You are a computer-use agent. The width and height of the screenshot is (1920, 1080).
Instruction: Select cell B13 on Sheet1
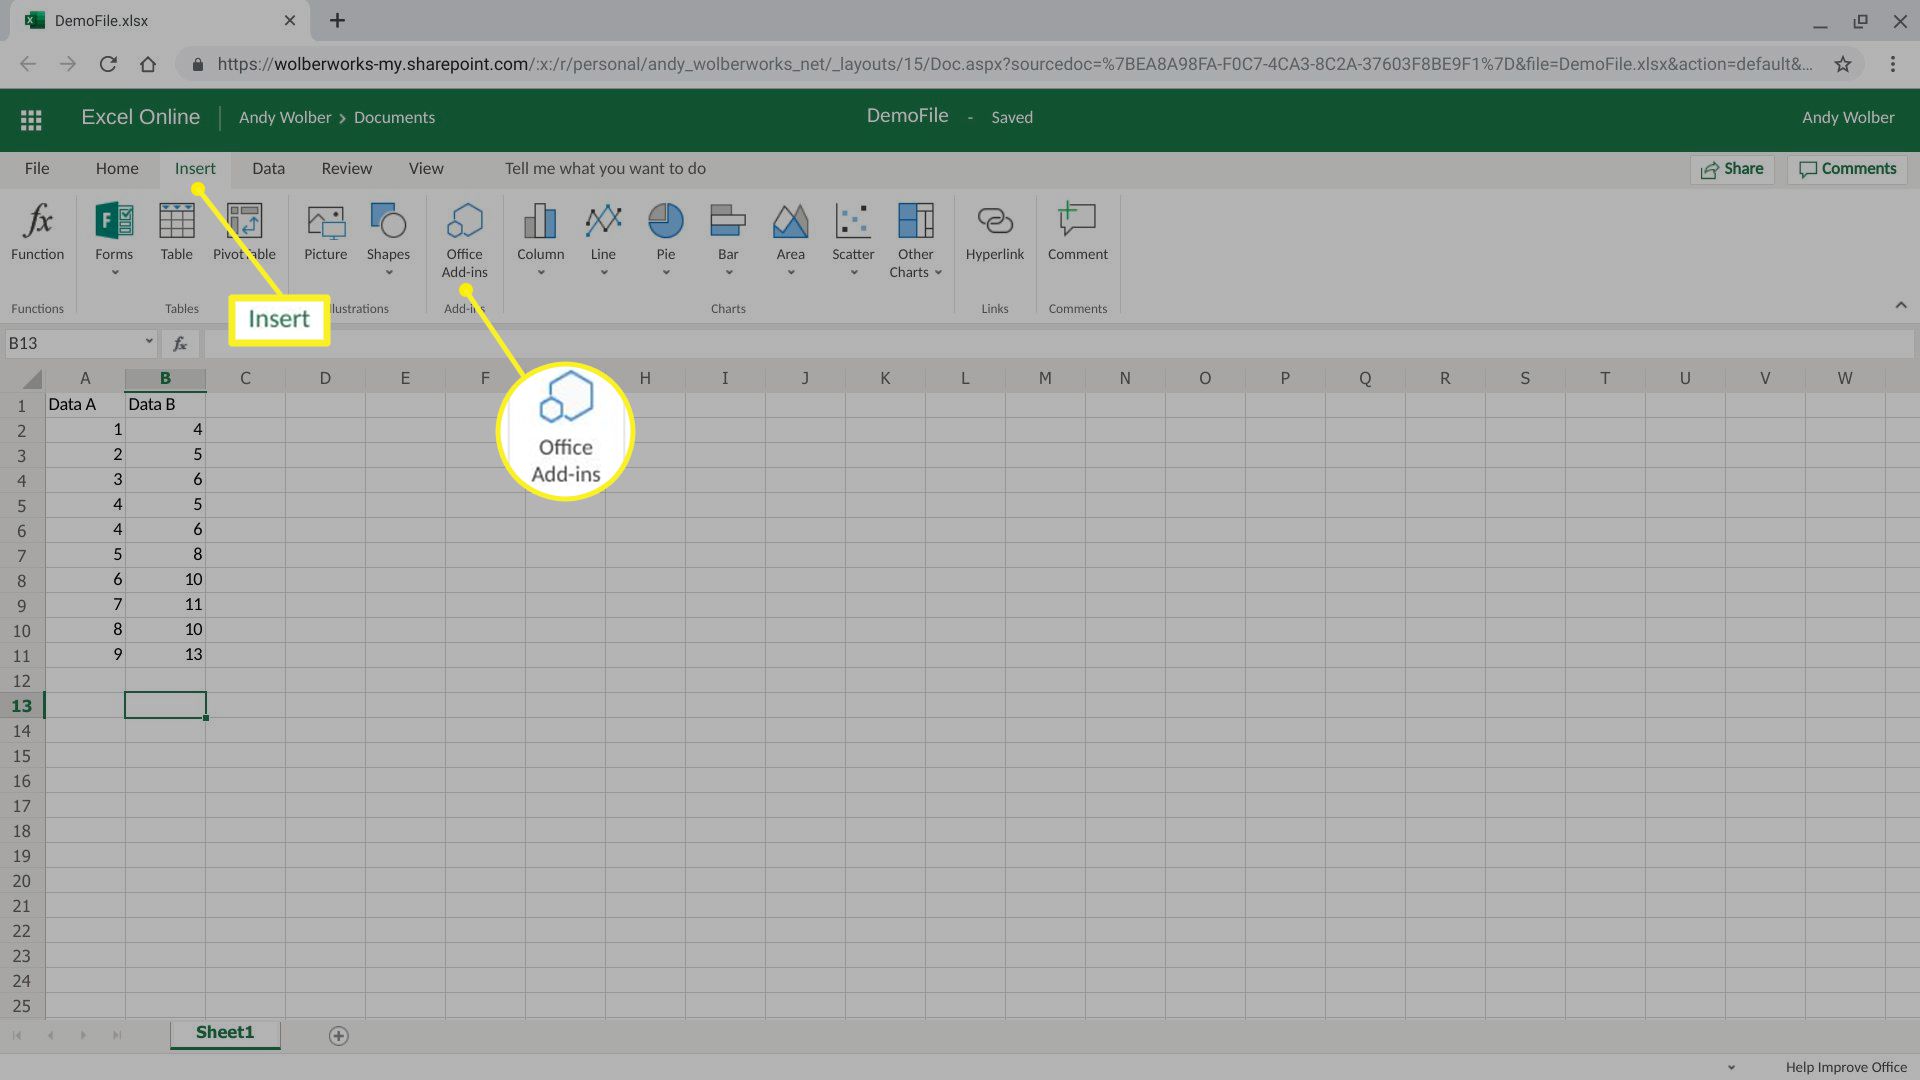coord(165,705)
